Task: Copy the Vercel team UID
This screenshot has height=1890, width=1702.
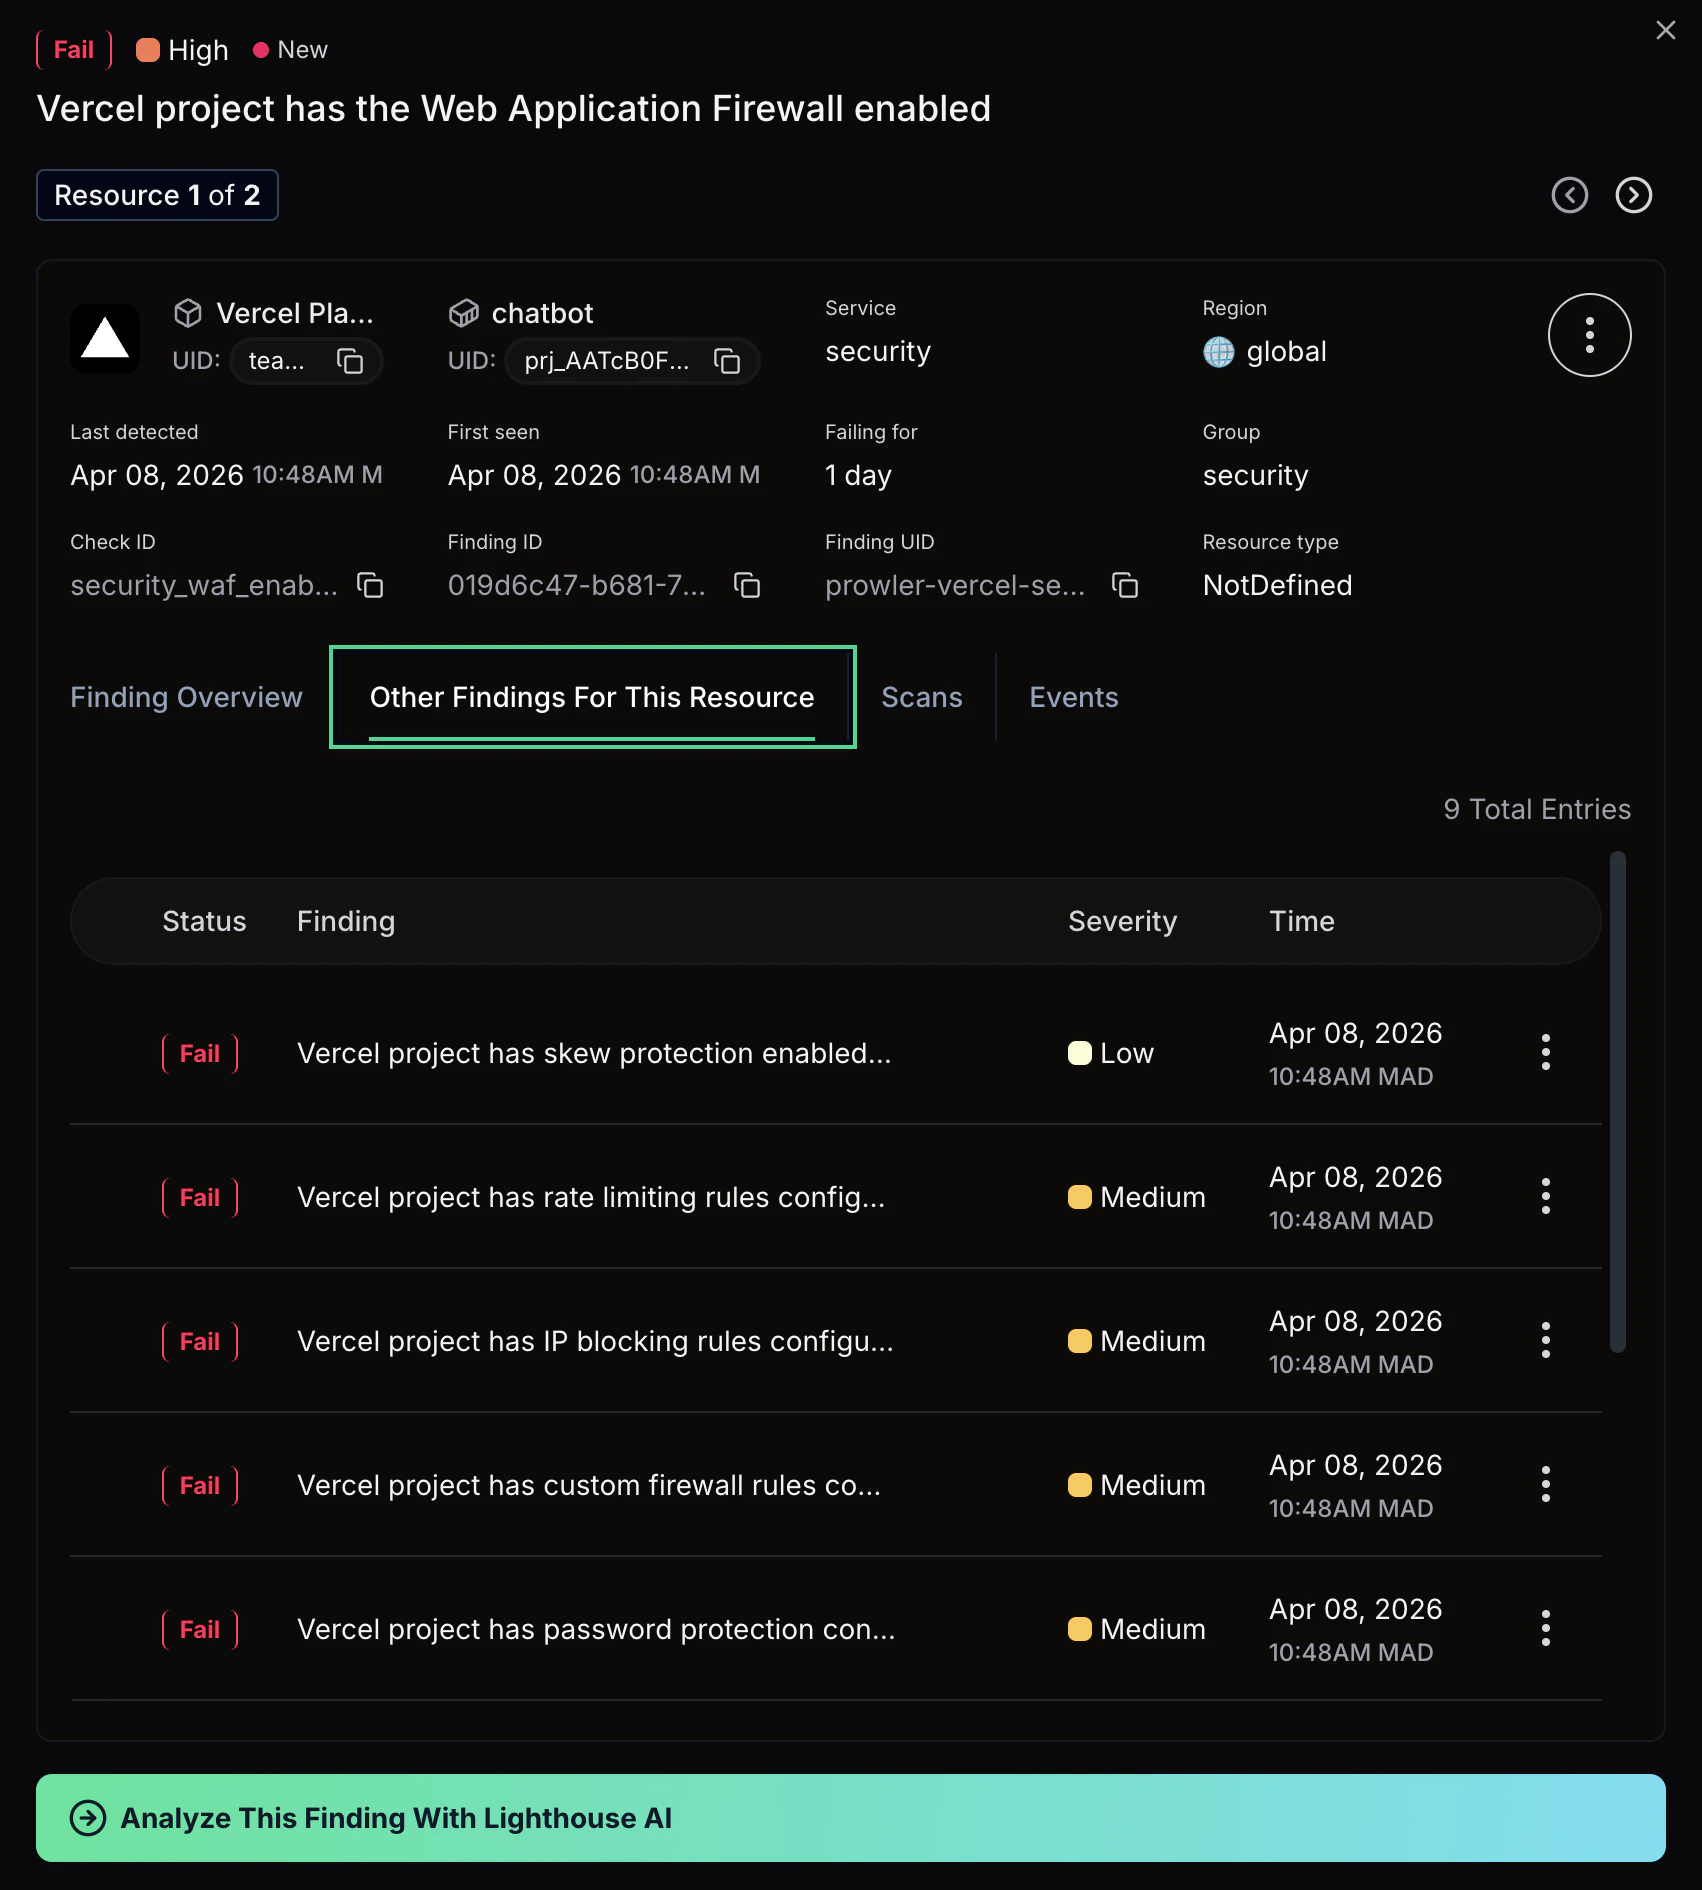Action: 349,361
